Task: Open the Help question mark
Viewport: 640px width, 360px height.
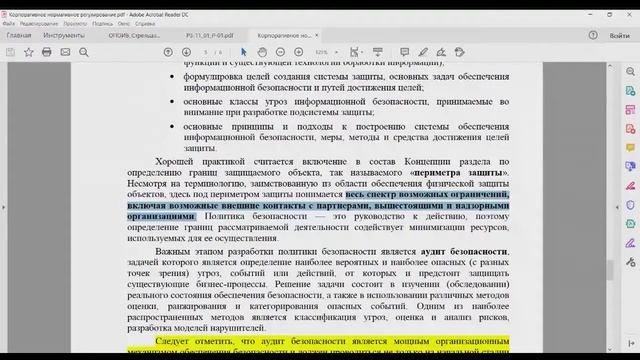Action: pos(593,36)
